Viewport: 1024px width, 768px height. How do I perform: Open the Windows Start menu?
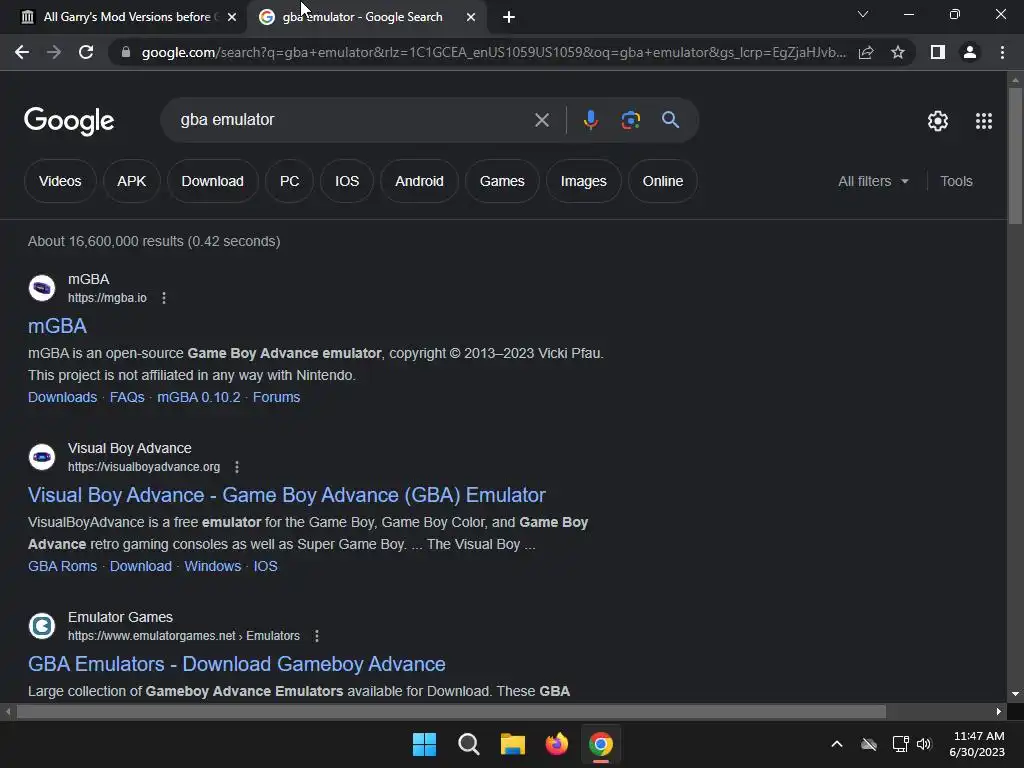pyautogui.click(x=424, y=744)
